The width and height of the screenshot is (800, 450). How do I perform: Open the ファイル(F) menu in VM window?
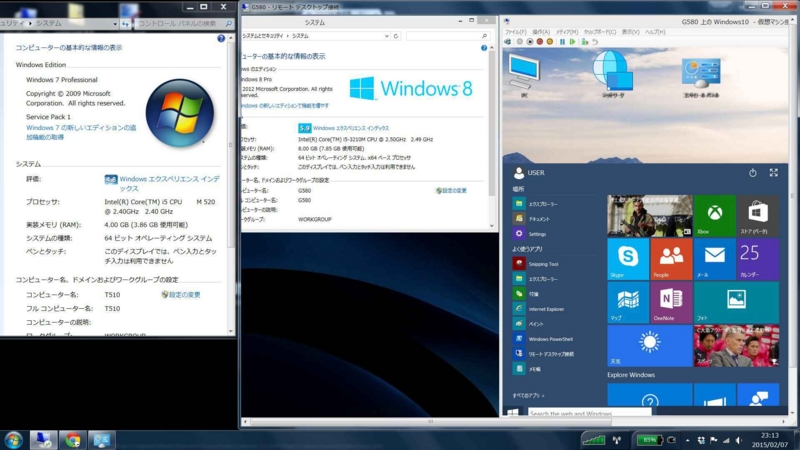(x=515, y=32)
